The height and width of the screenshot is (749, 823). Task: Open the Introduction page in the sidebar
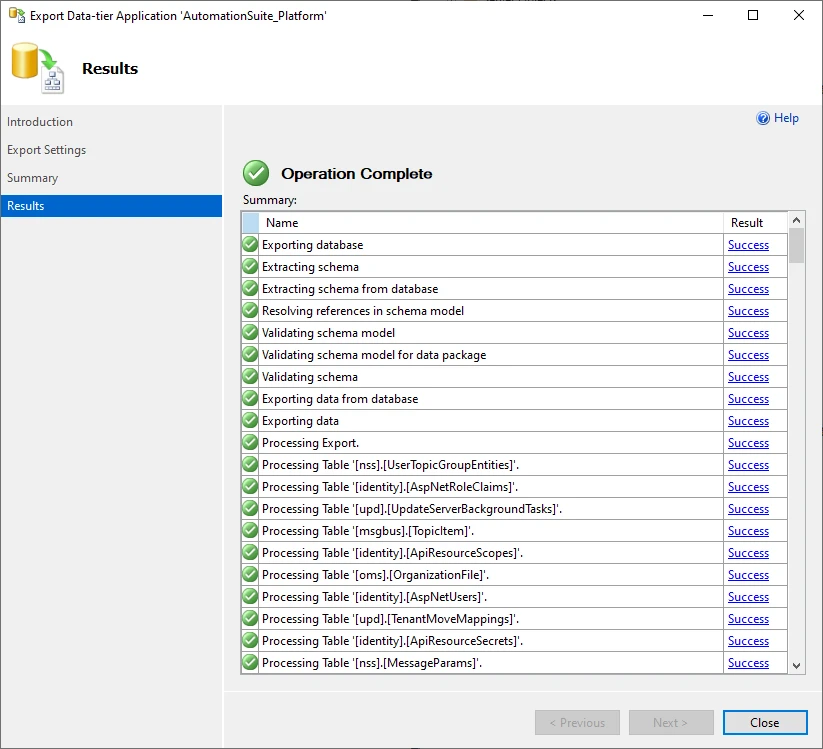point(40,122)
